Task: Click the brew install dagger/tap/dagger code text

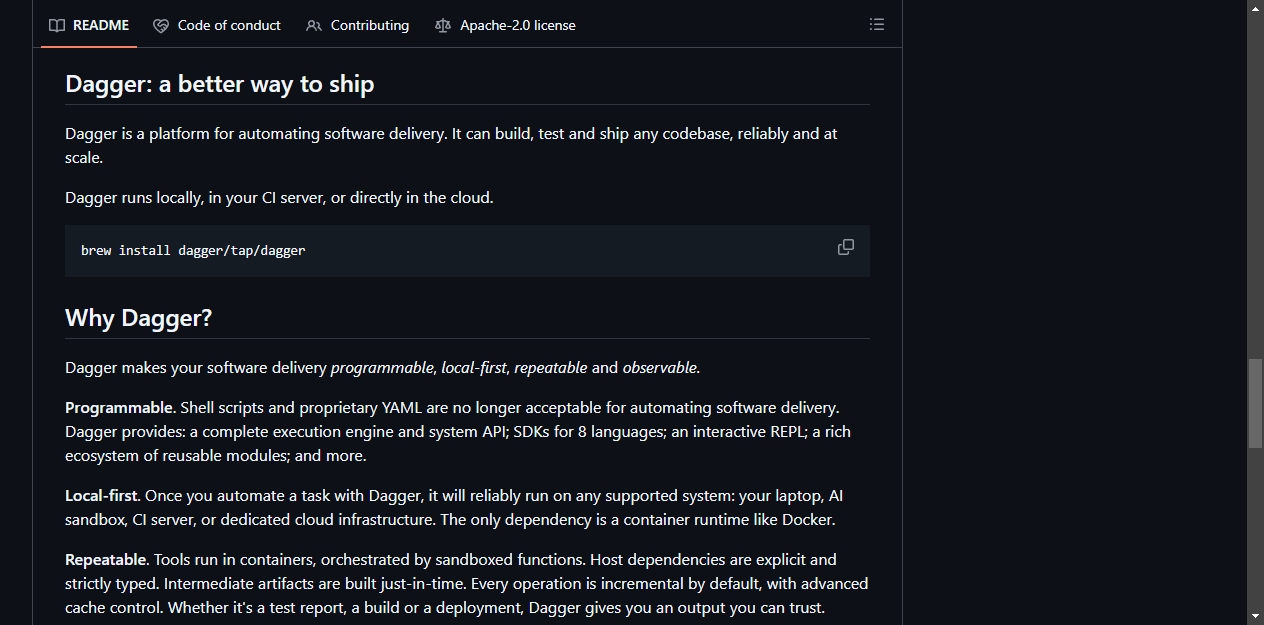Action: coord(193,250)
